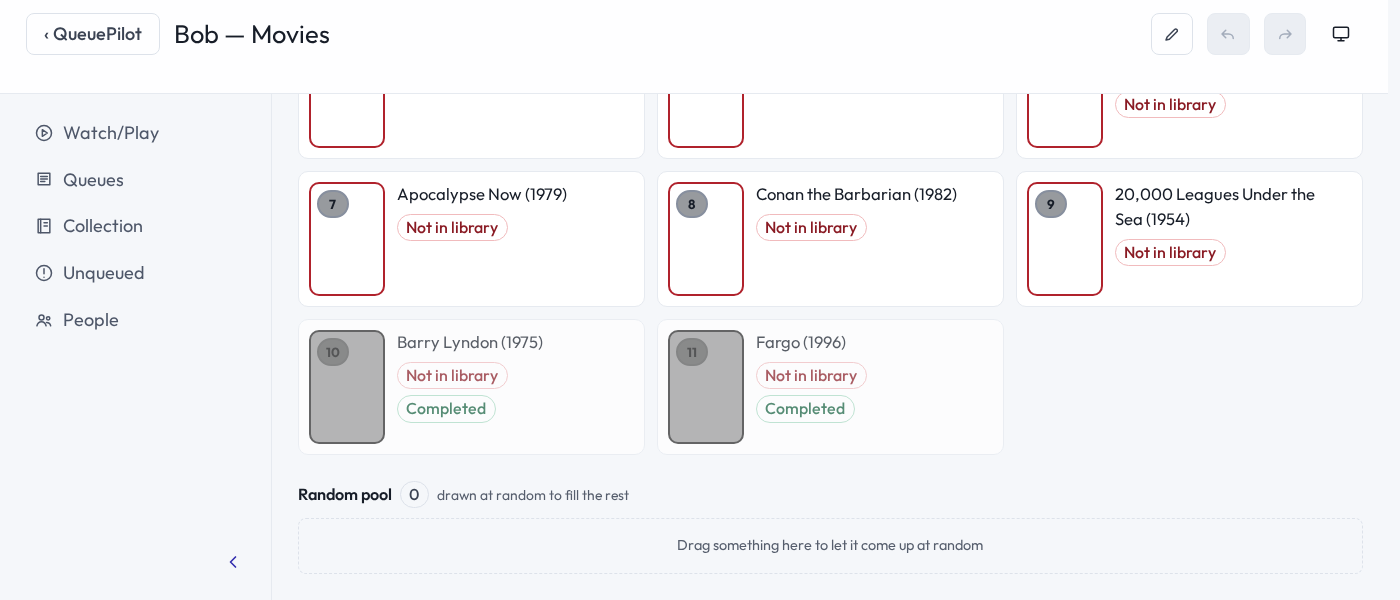This screenshot has width=1400, height=600.
Task: Click the Completed badge under Barry Lyndon
Action: (x=446, y=409)
